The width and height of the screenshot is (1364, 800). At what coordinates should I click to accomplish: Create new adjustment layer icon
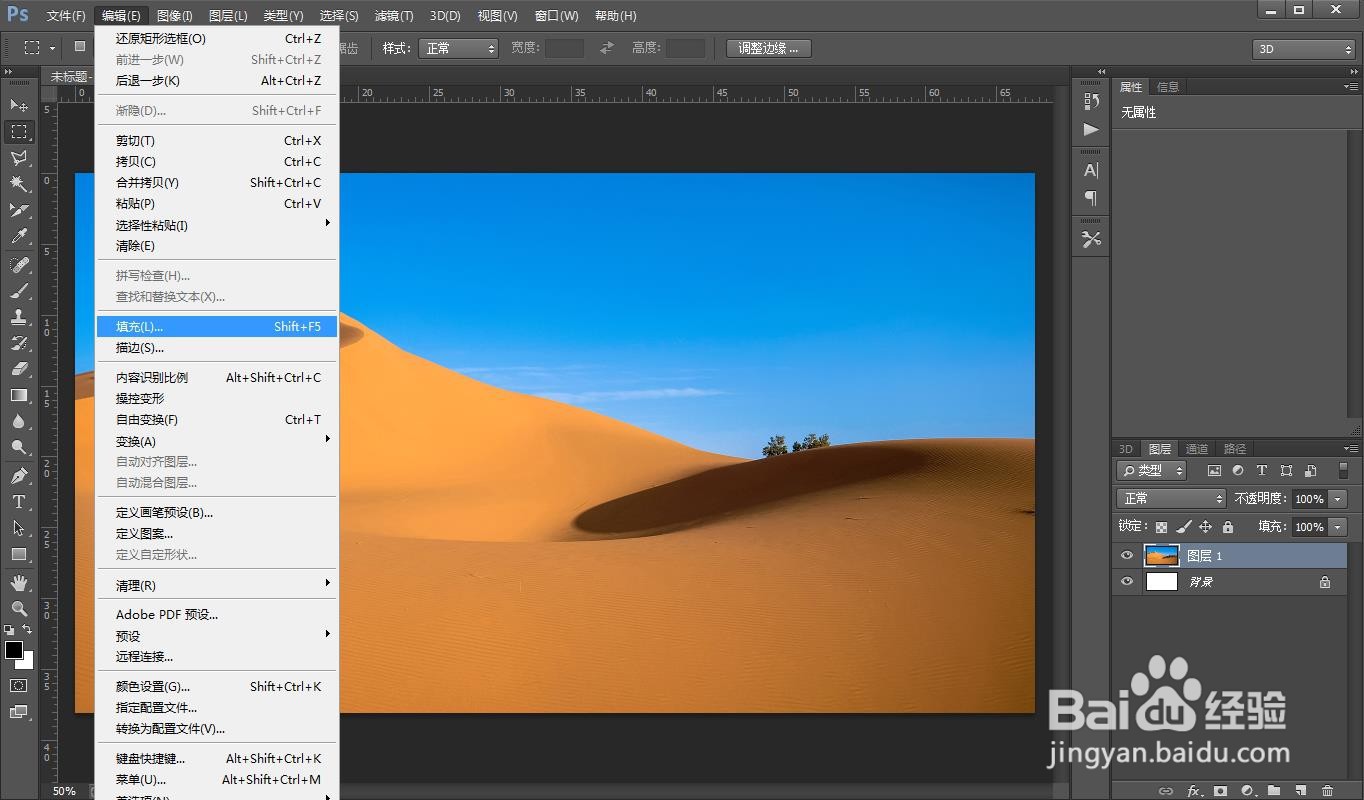(1247, 791)
